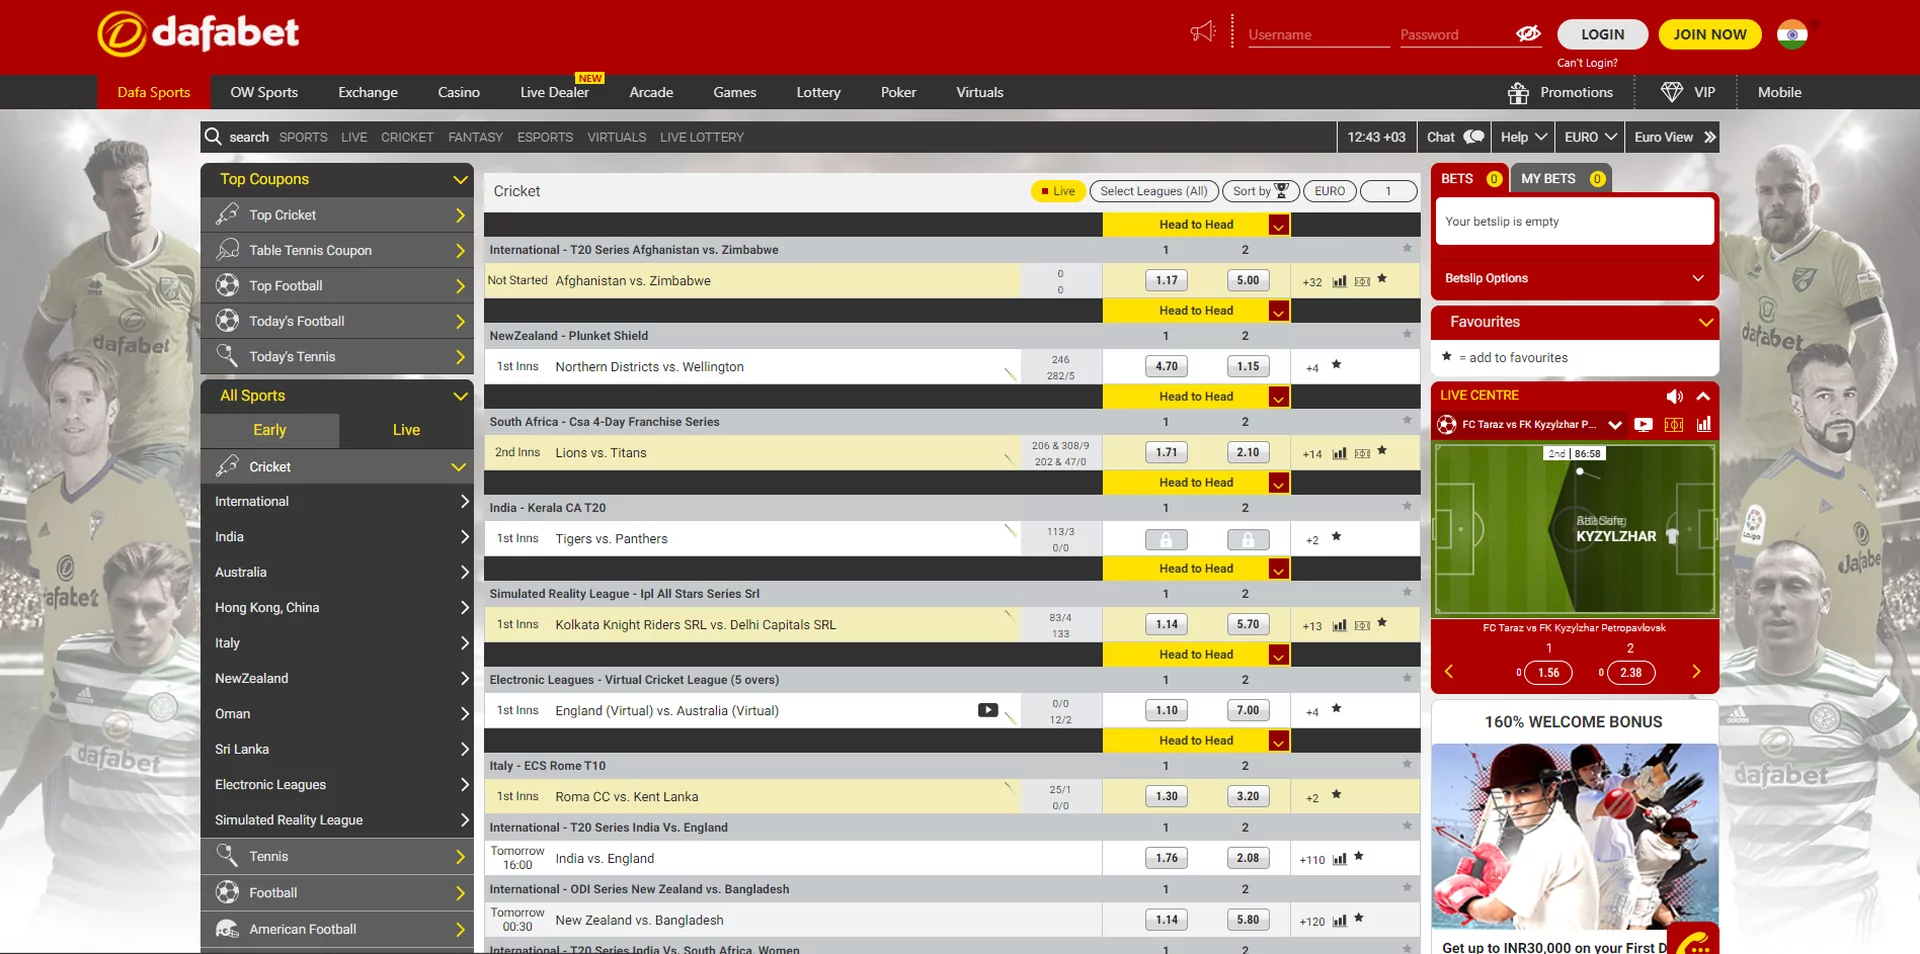Image resolution: width=1920 pixels, height=954 pixels.
Task: Collapse the All Sports section
Action: coord(460,396)
